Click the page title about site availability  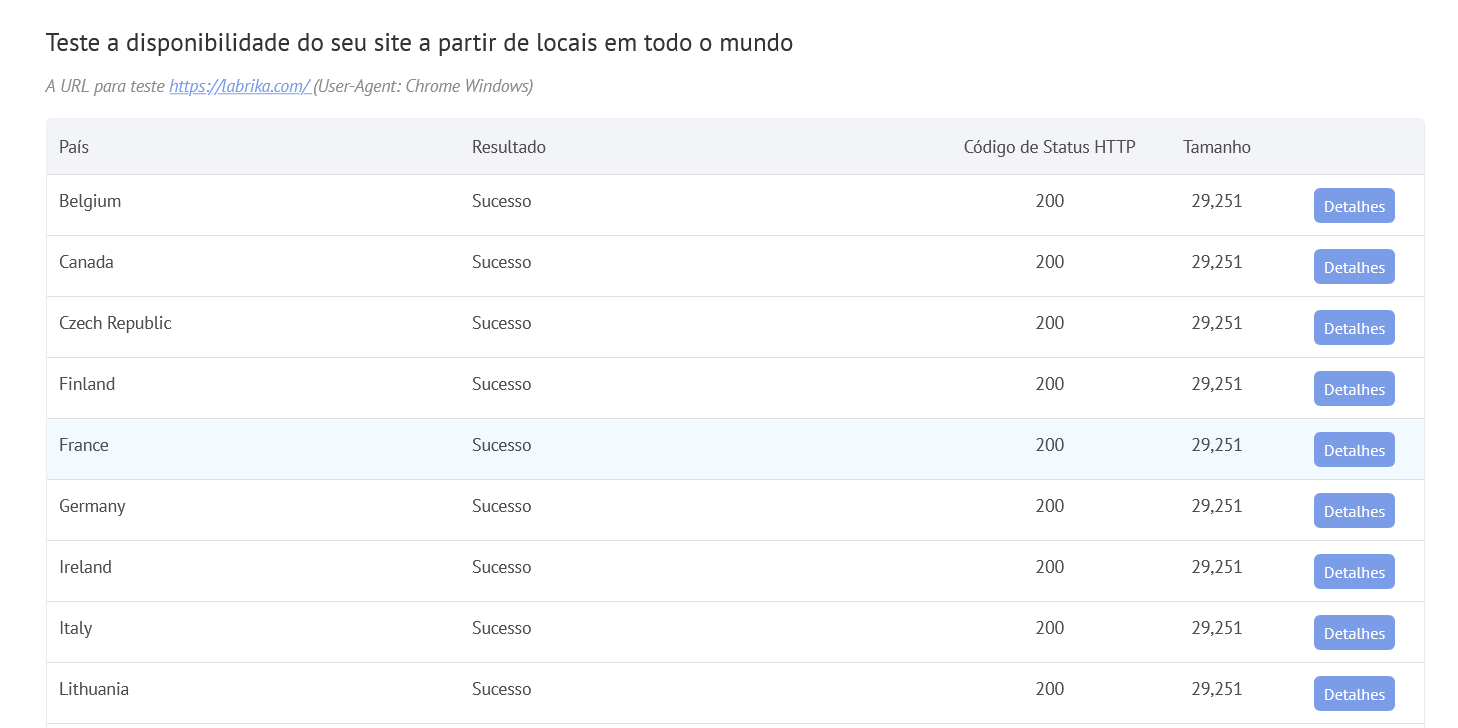click(x=419, y=42)
